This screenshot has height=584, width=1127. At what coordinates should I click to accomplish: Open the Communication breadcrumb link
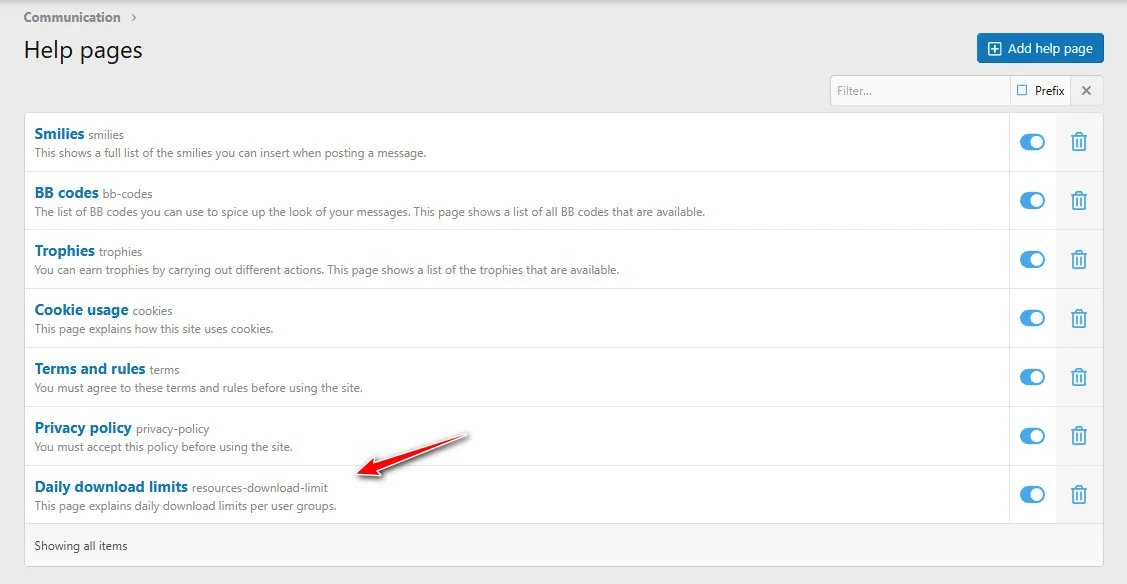click(72, 17)
